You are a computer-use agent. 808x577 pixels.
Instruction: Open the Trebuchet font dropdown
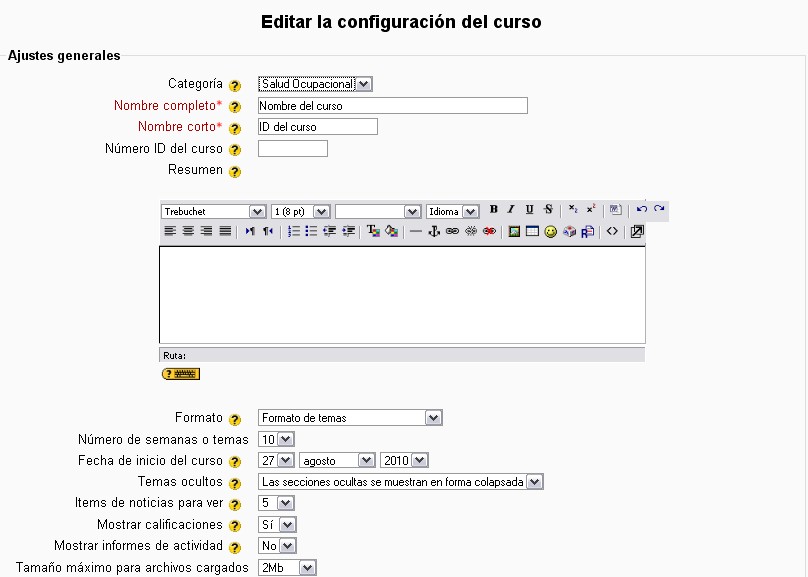point(213,211)
